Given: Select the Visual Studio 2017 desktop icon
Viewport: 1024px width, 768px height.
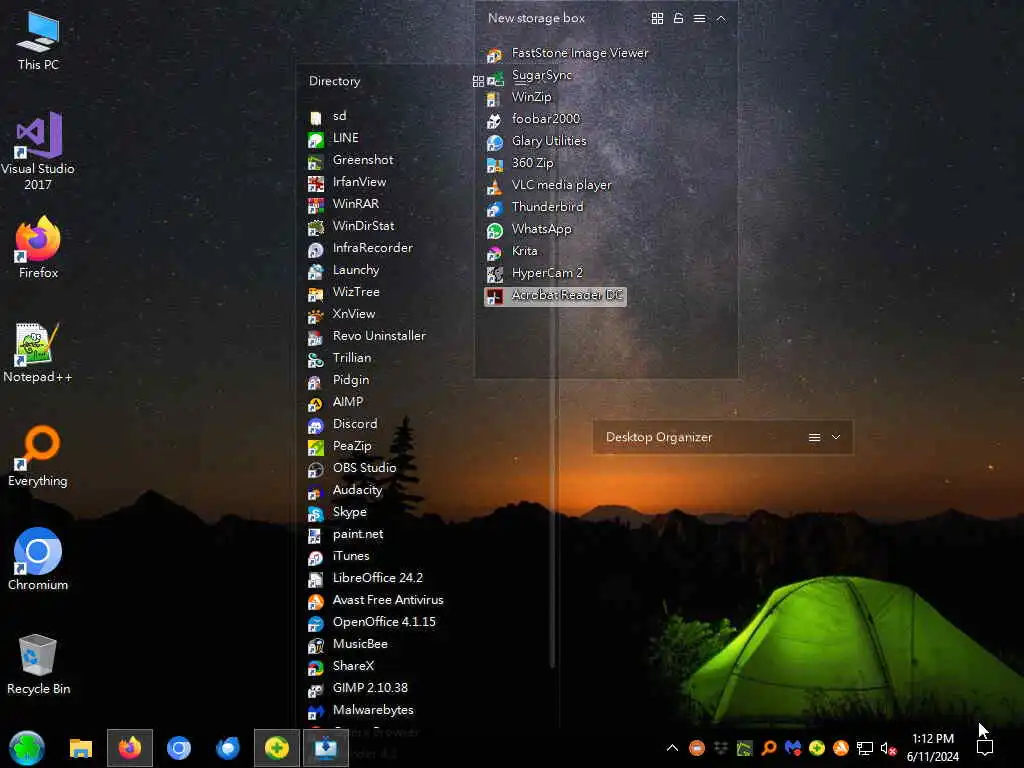Looking at the screenshot, I should coord(38,151).
